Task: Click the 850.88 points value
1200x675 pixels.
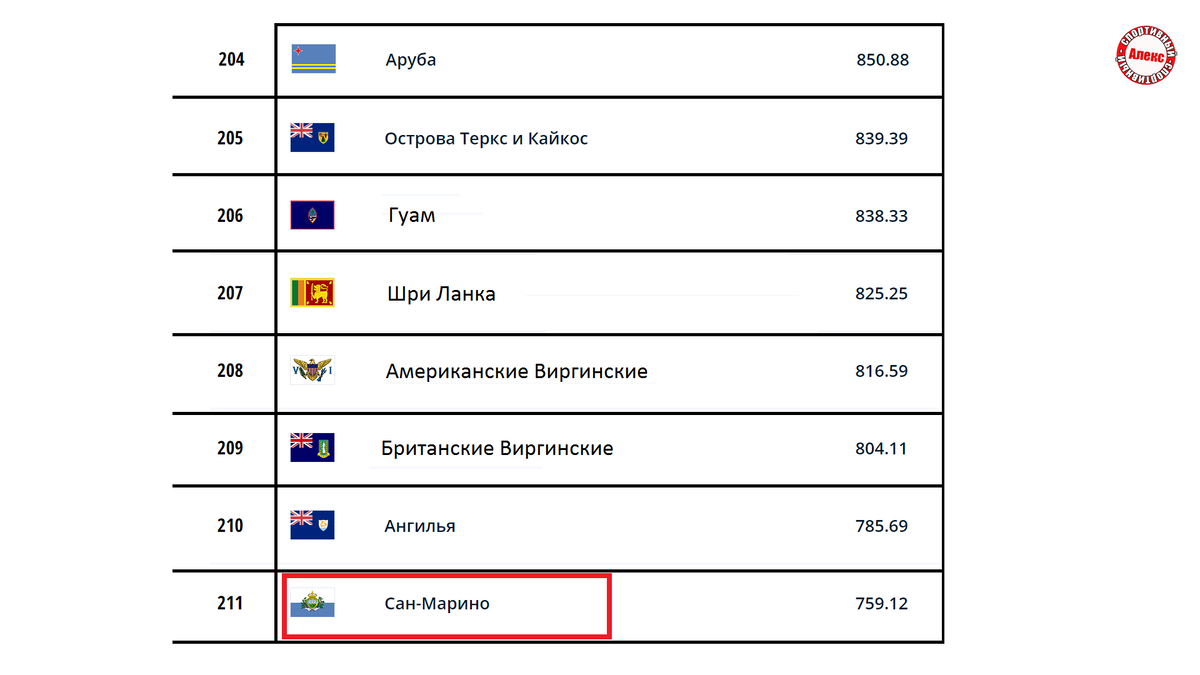Action: pos(883,60)
